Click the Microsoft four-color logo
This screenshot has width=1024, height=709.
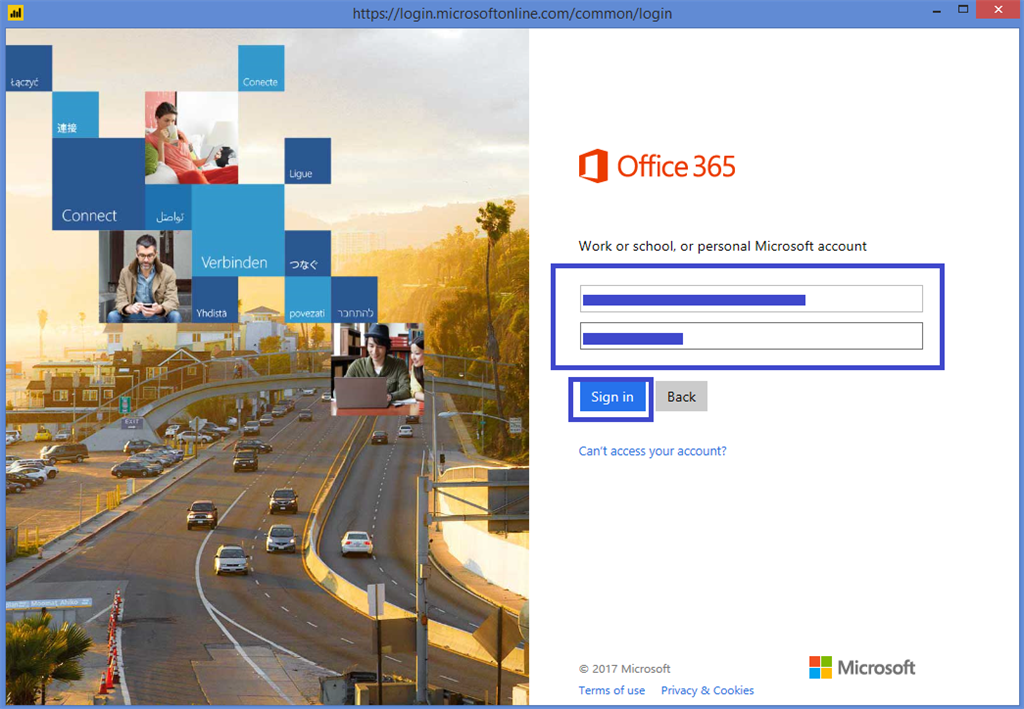point(820,667)
